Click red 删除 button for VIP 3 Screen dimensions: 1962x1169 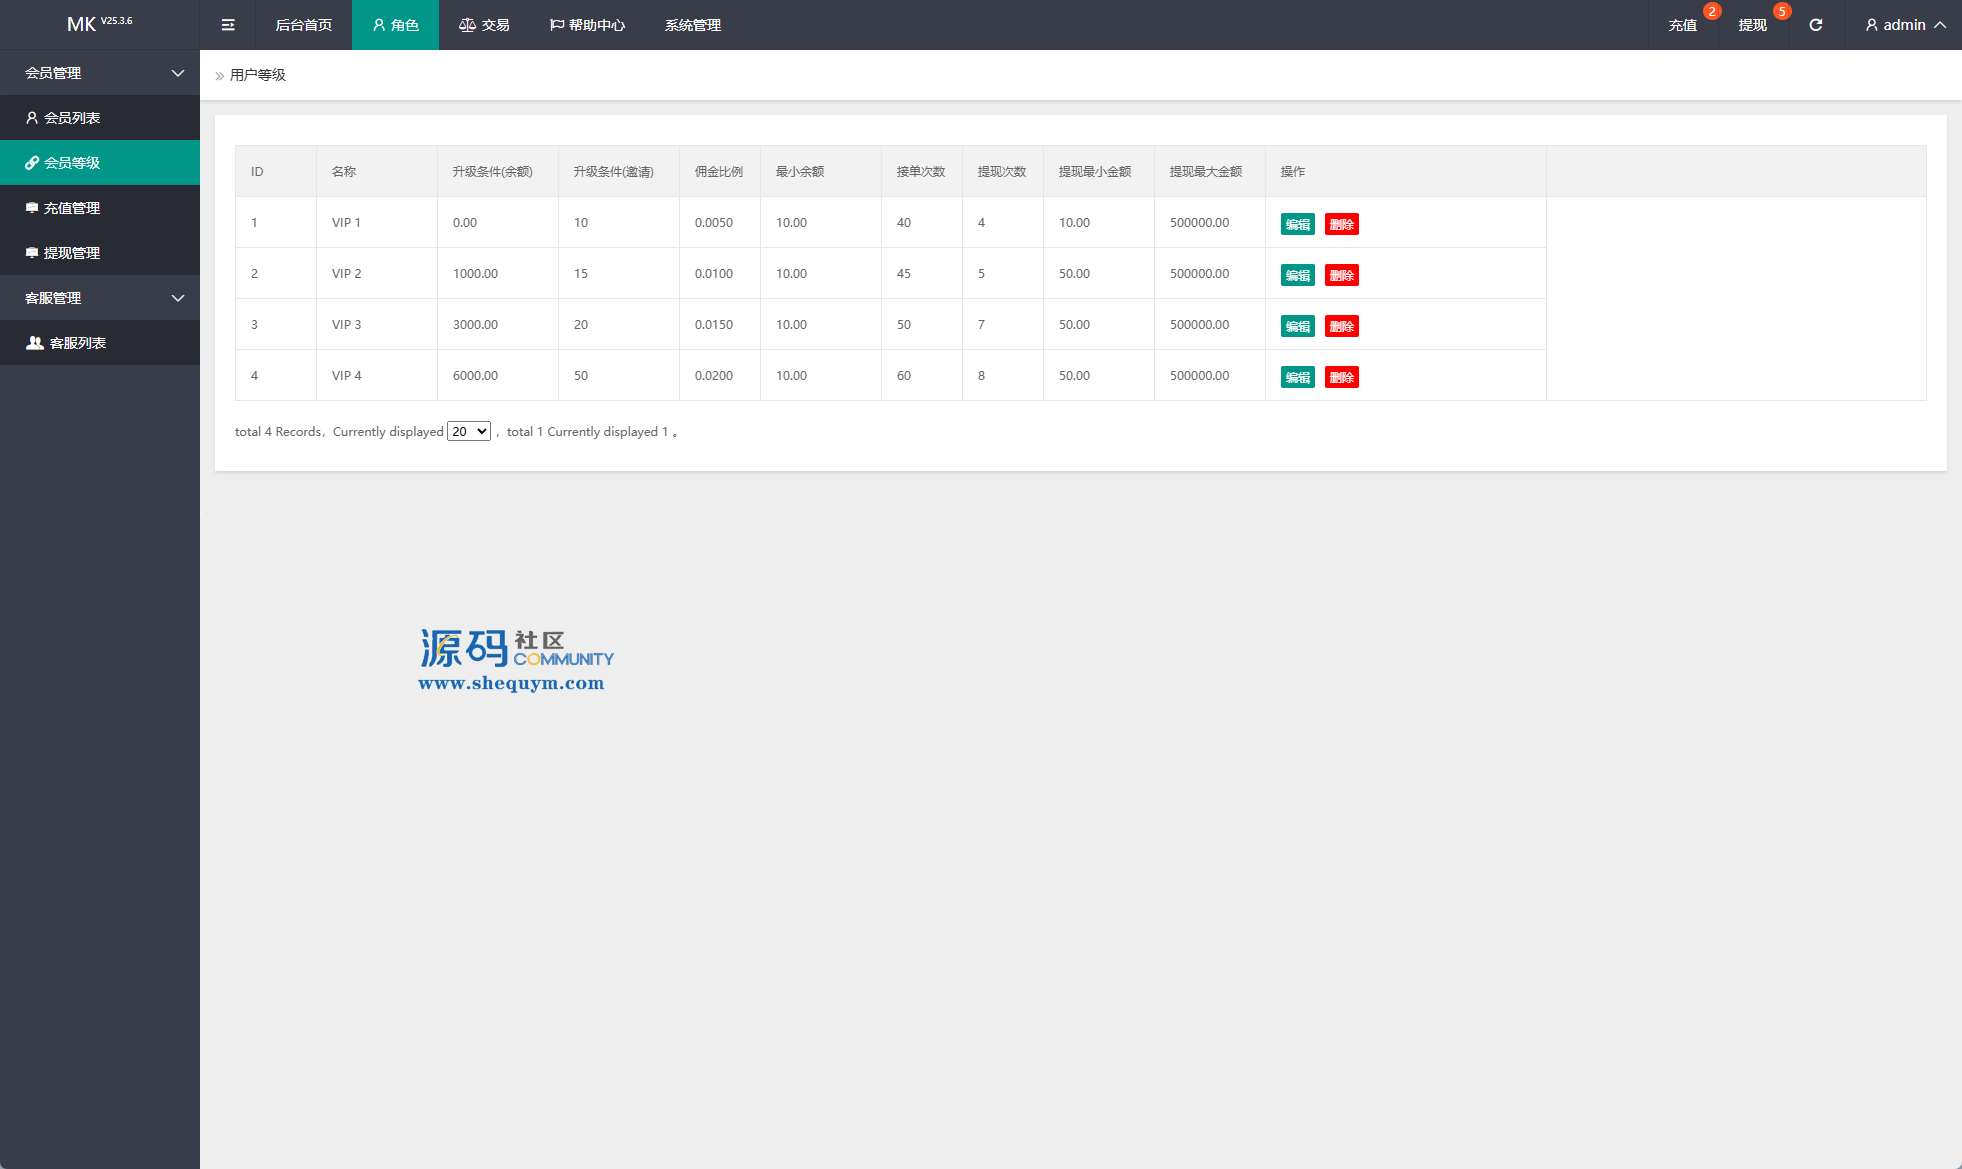point(1341,326)
